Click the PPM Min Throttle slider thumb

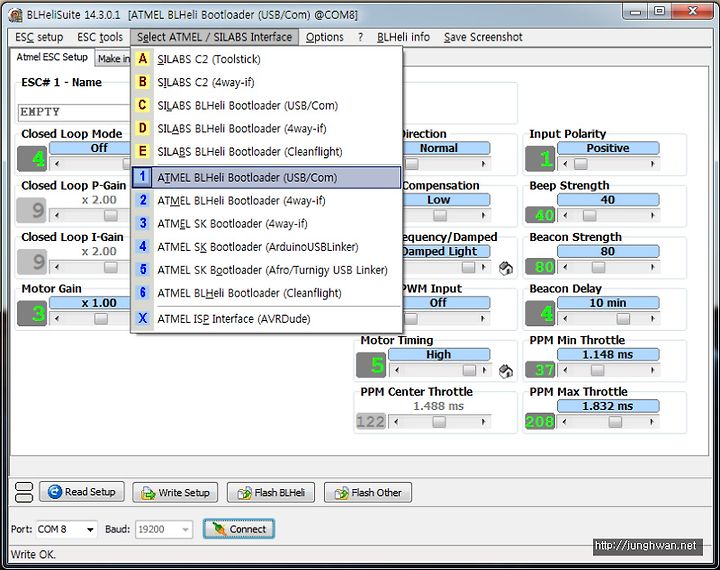[597, 370]
